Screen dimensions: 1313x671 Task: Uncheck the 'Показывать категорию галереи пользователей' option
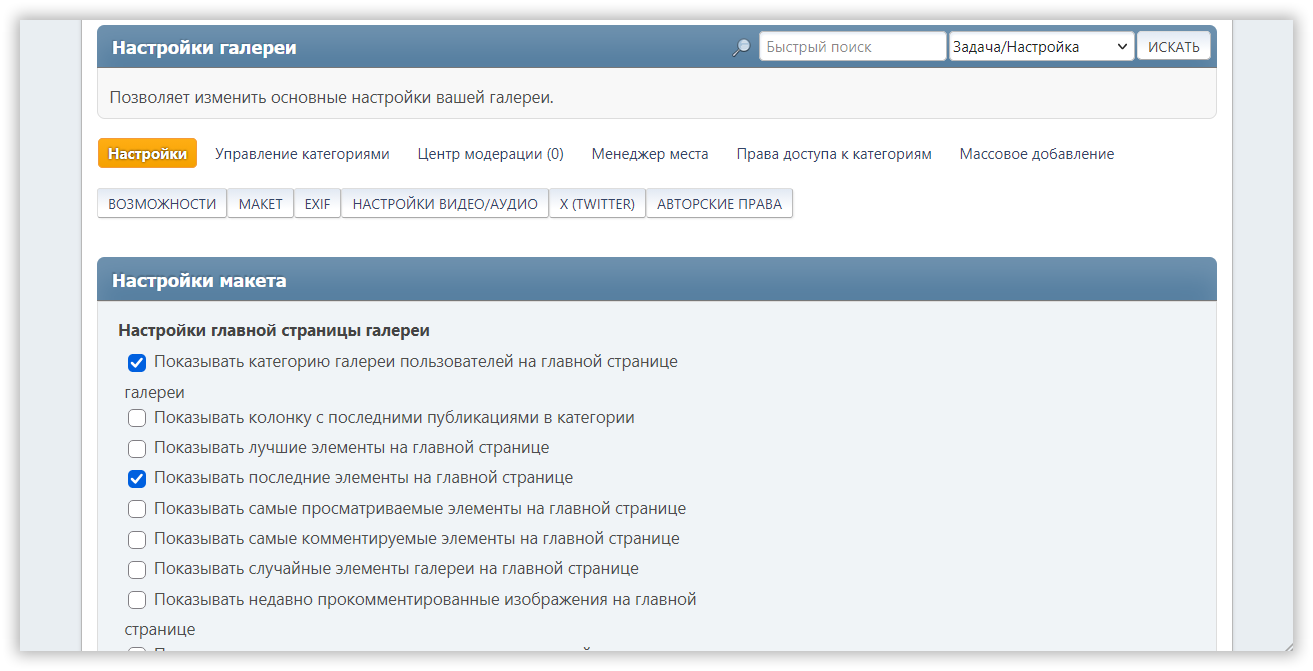[x=137, y=362]
